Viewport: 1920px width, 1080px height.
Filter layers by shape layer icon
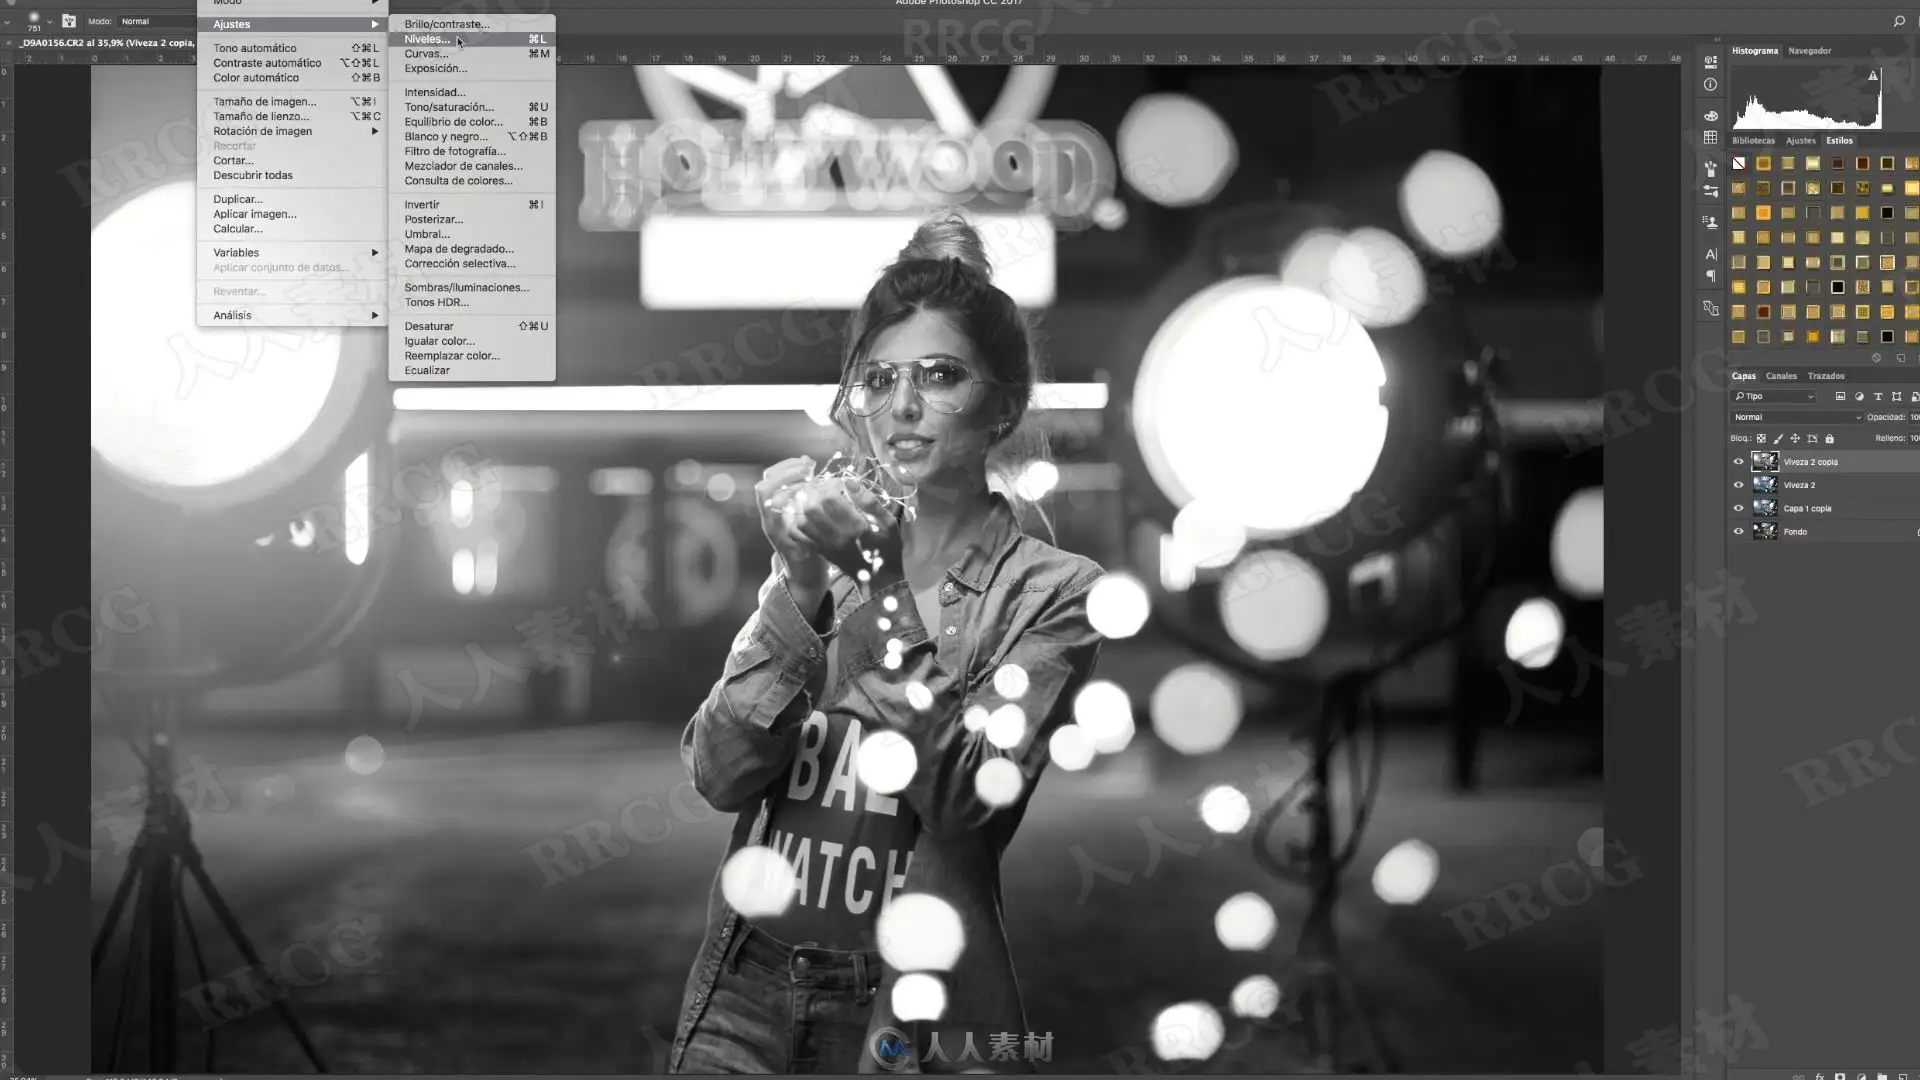click(1896, 397)
